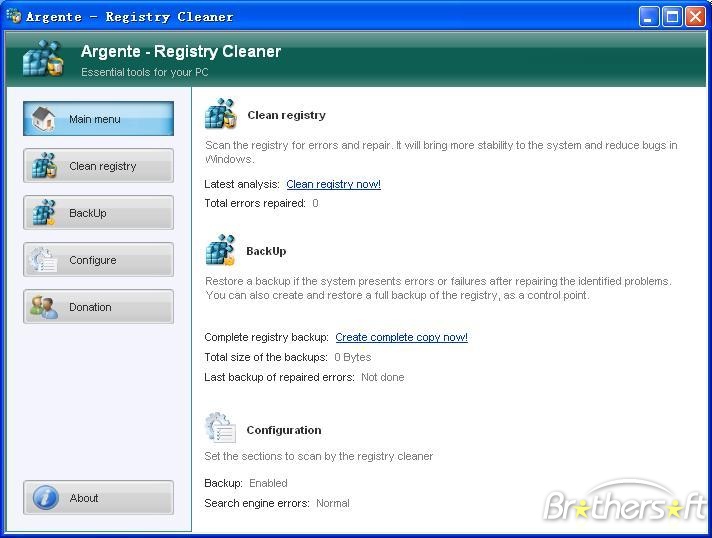The width and height of the screenshot is (712, 538).
Task: Click the 'Set the sections to scan' description
Action: (x=318, y=456)
